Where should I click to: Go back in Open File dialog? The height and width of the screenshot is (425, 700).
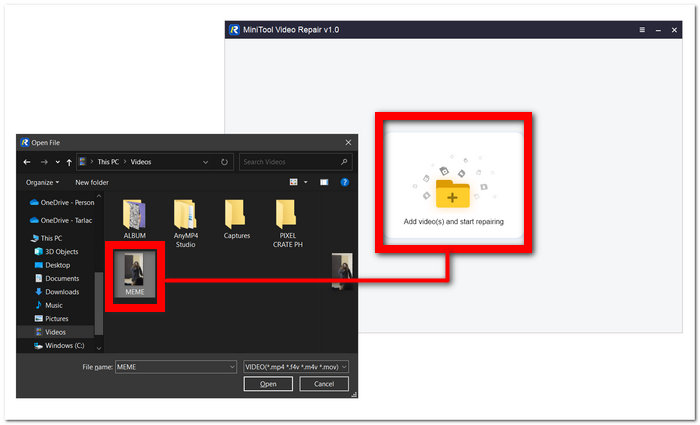[27, 162]
